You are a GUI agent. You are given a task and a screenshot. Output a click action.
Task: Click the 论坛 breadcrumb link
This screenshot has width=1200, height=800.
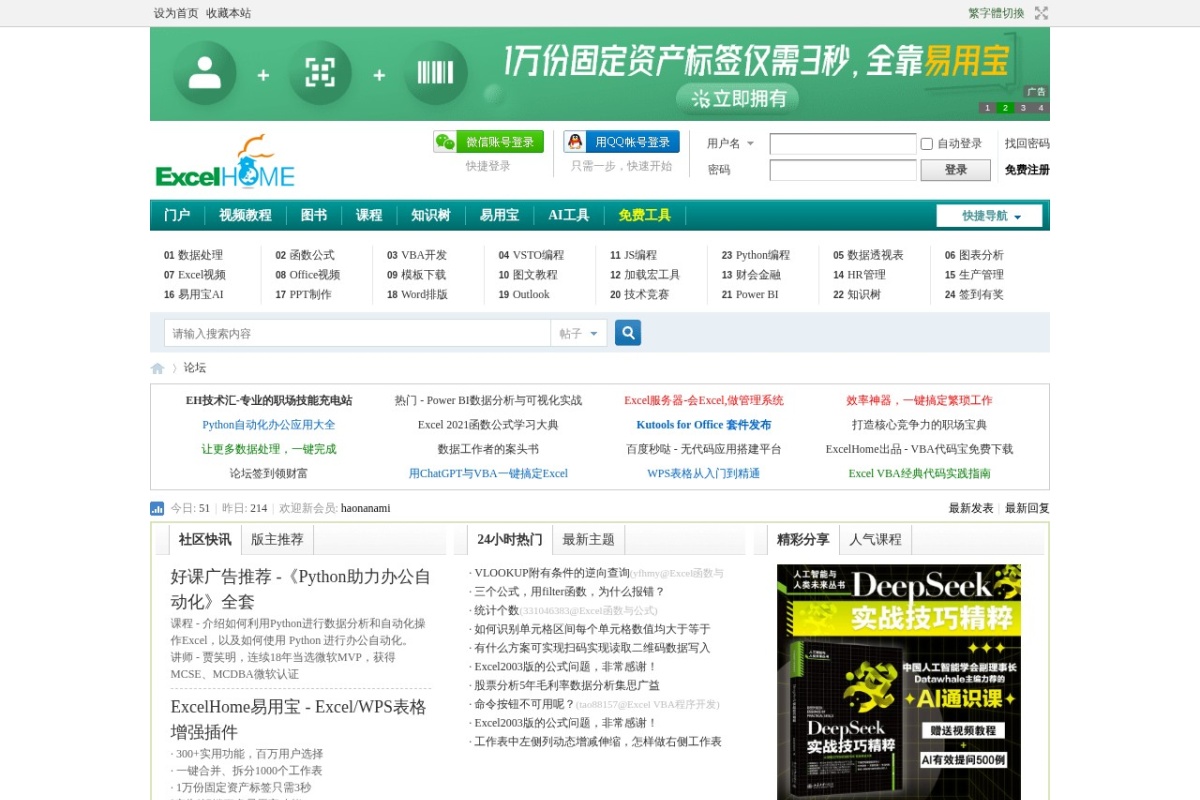[194, 368]
